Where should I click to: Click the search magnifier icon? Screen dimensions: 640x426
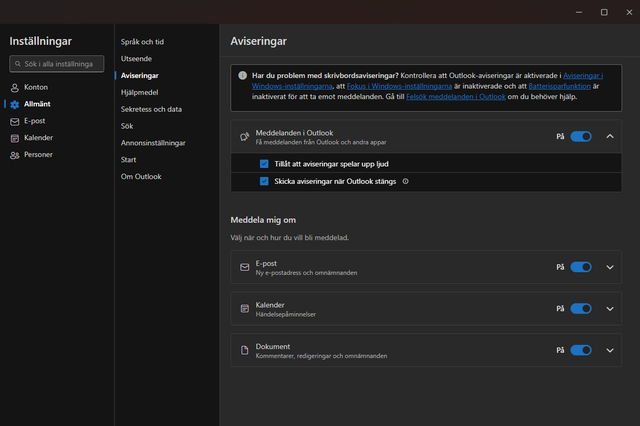coord(18,64)
